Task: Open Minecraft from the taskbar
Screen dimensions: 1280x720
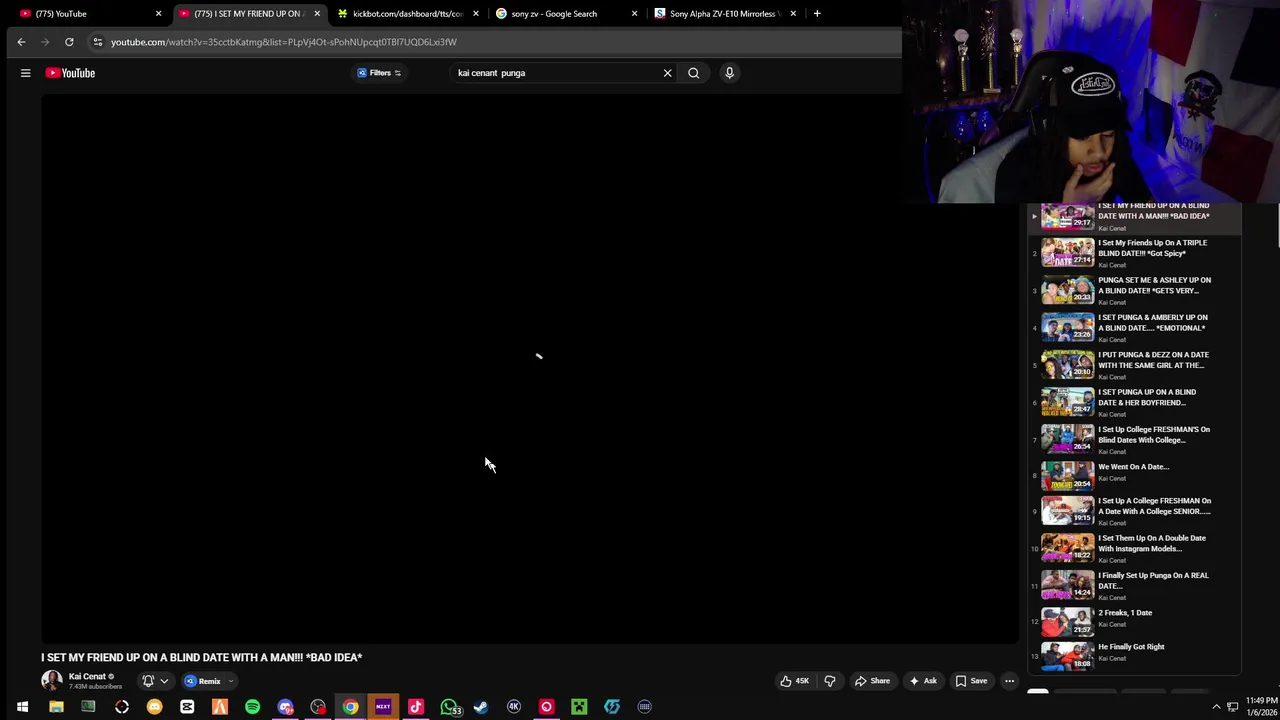Action: tap(579, 707)
